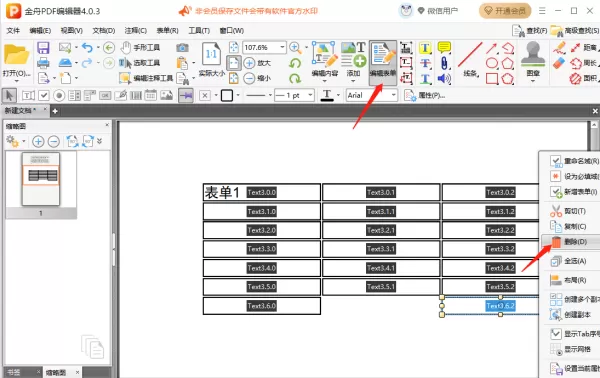Image resolution: width=600 pixels, height=378 pixels.
Task: Click the snapshot camera icon
Action: 182,47
